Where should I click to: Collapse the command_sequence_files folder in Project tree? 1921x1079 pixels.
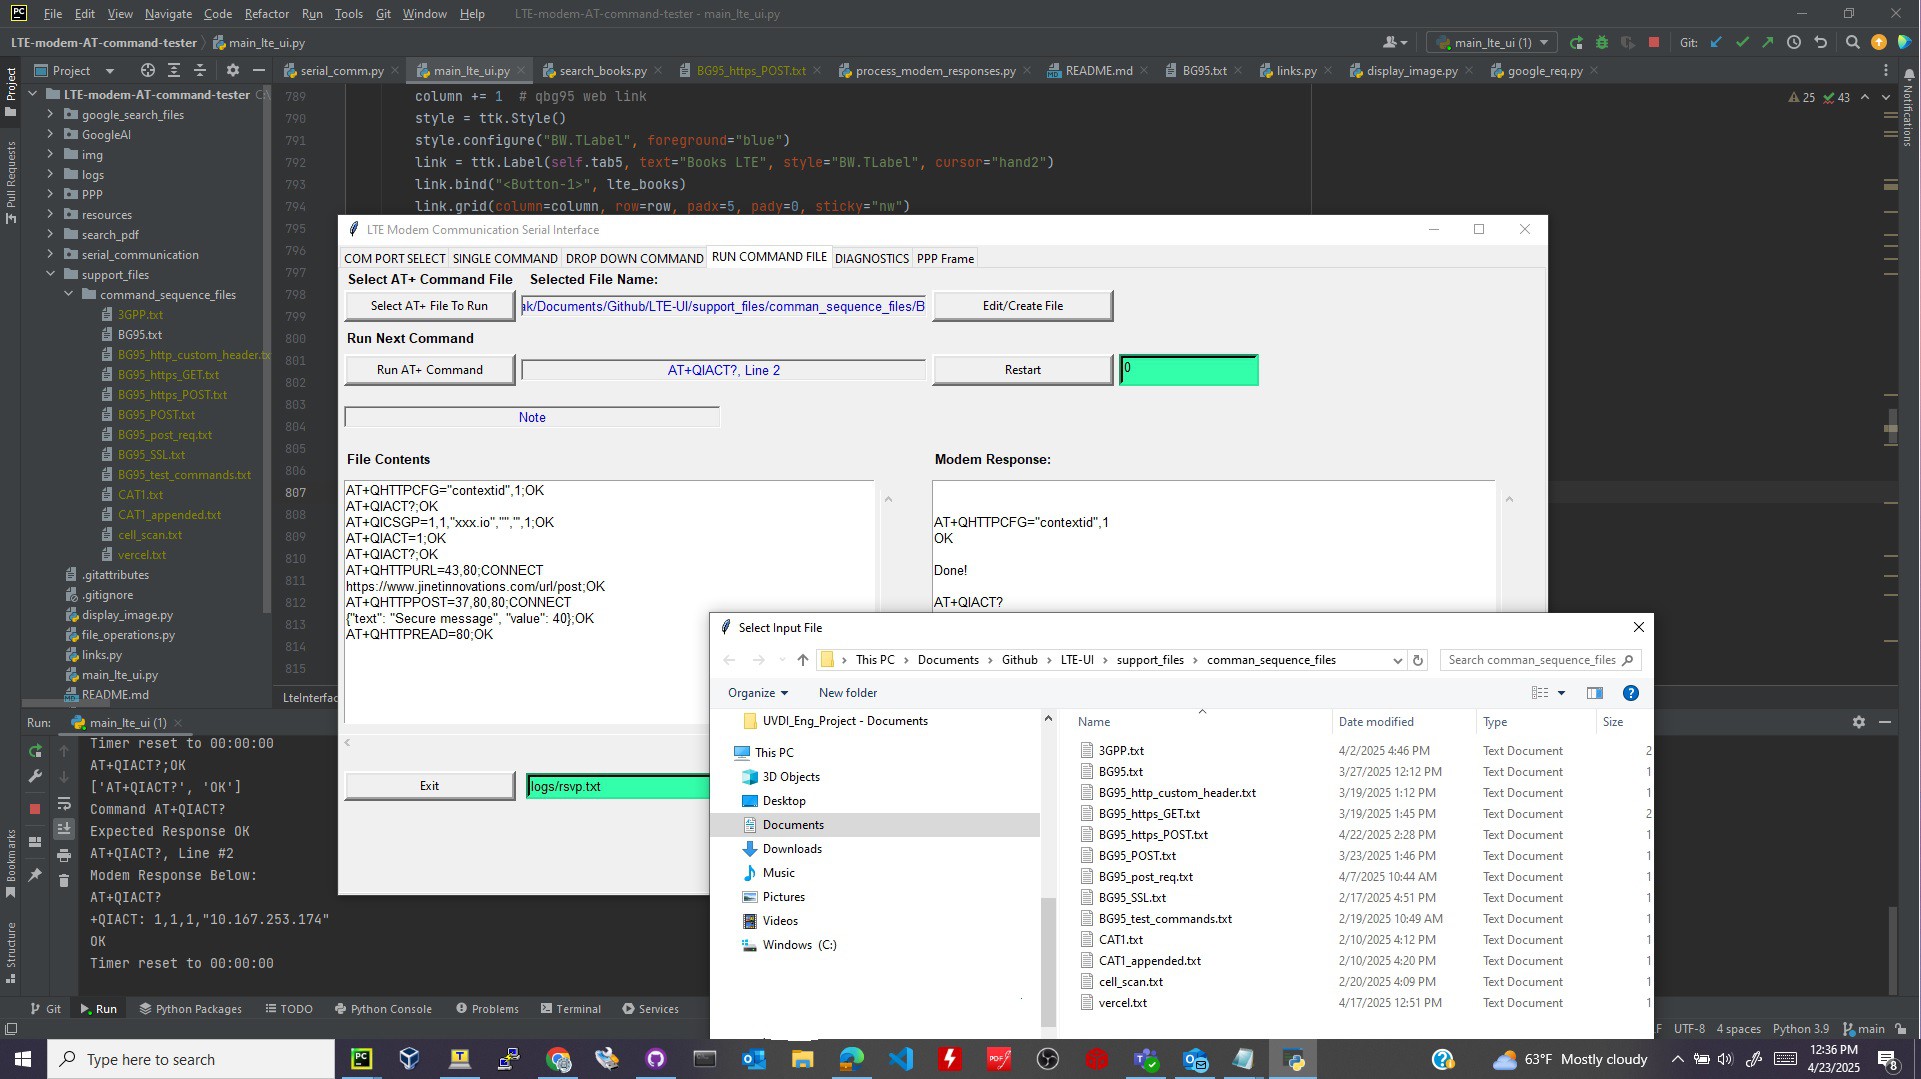(x=70, y=294)
